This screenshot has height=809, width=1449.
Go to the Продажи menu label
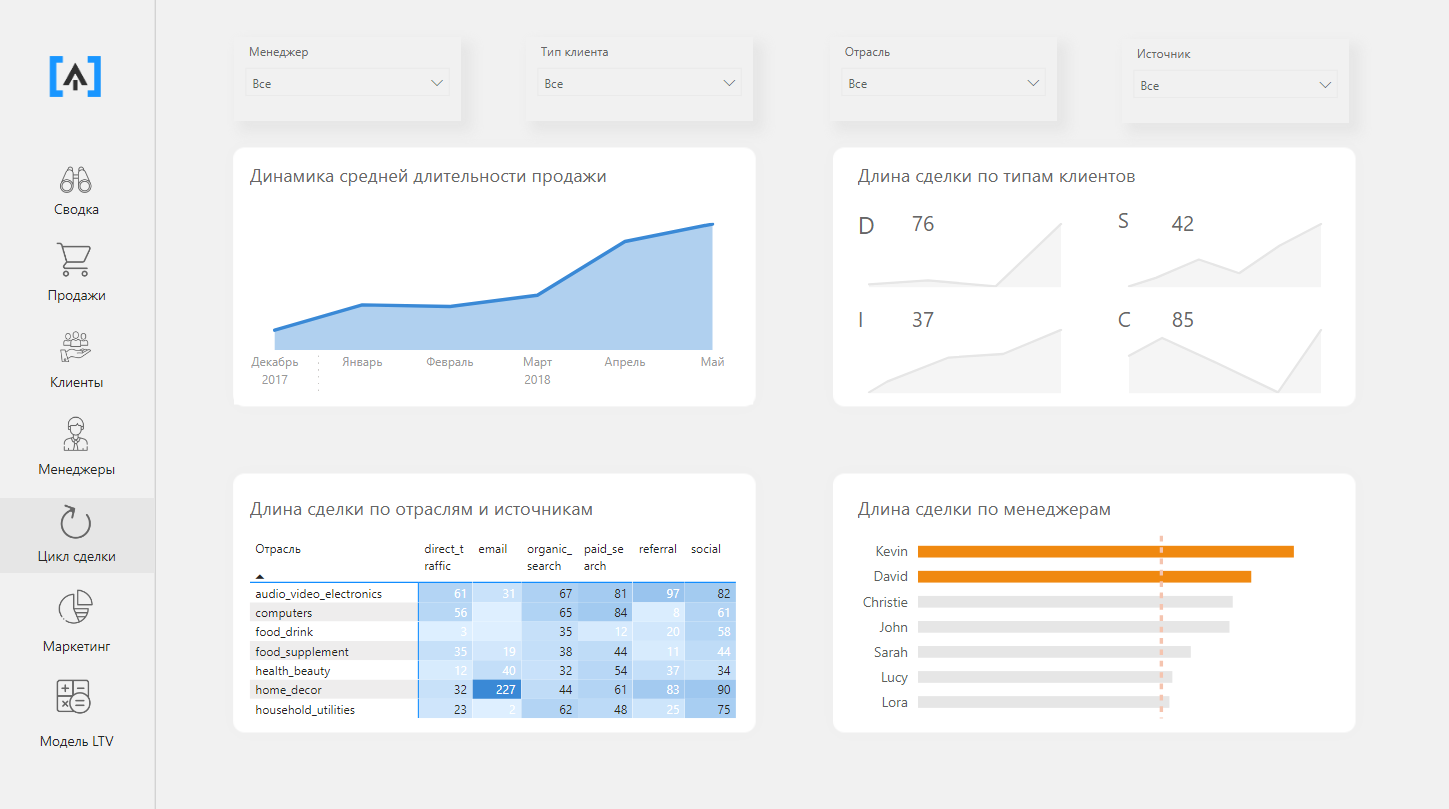(76, 296)
